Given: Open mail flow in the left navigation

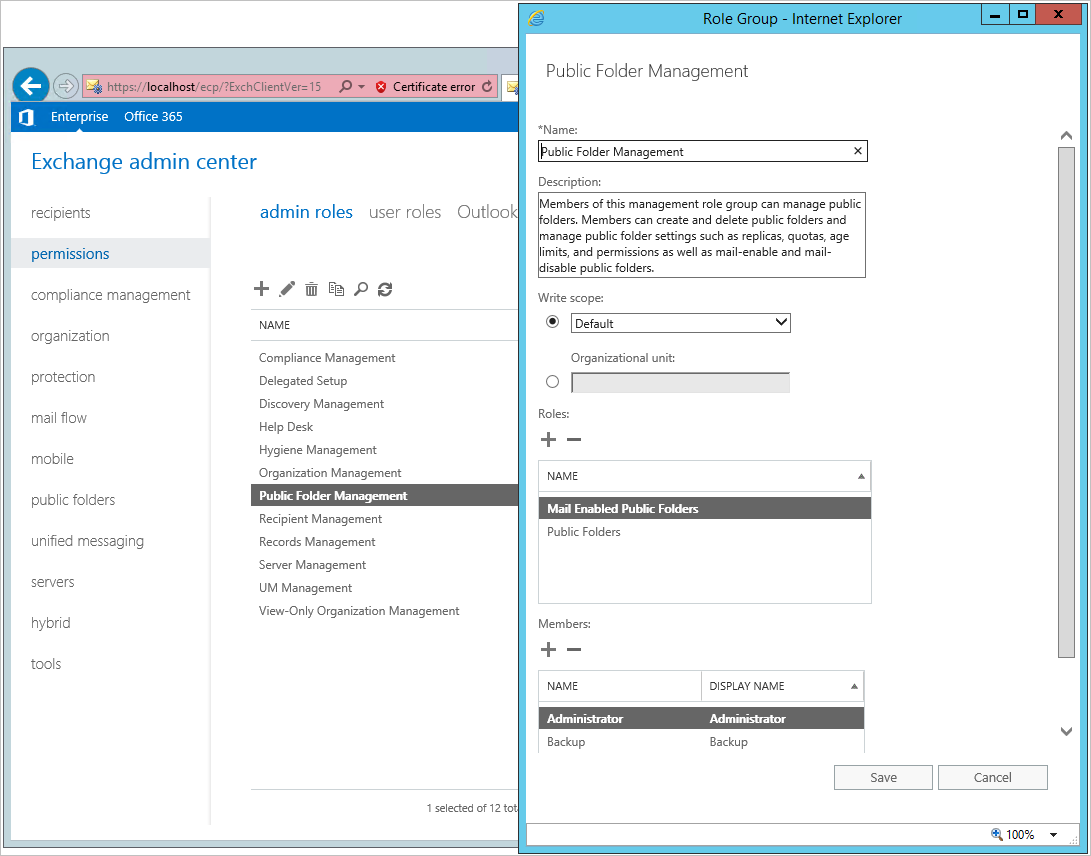Looking at the screenshot, I should (59, 418).
